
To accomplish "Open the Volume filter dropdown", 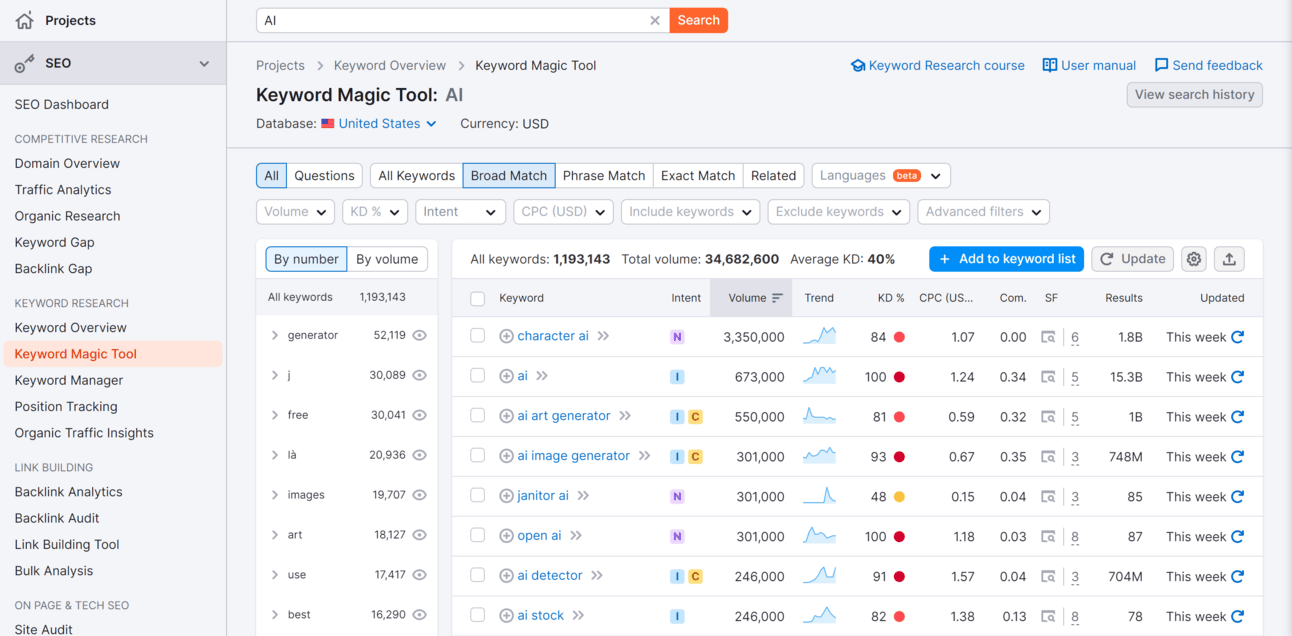I will pyautogui.click(x=295, y=212).
